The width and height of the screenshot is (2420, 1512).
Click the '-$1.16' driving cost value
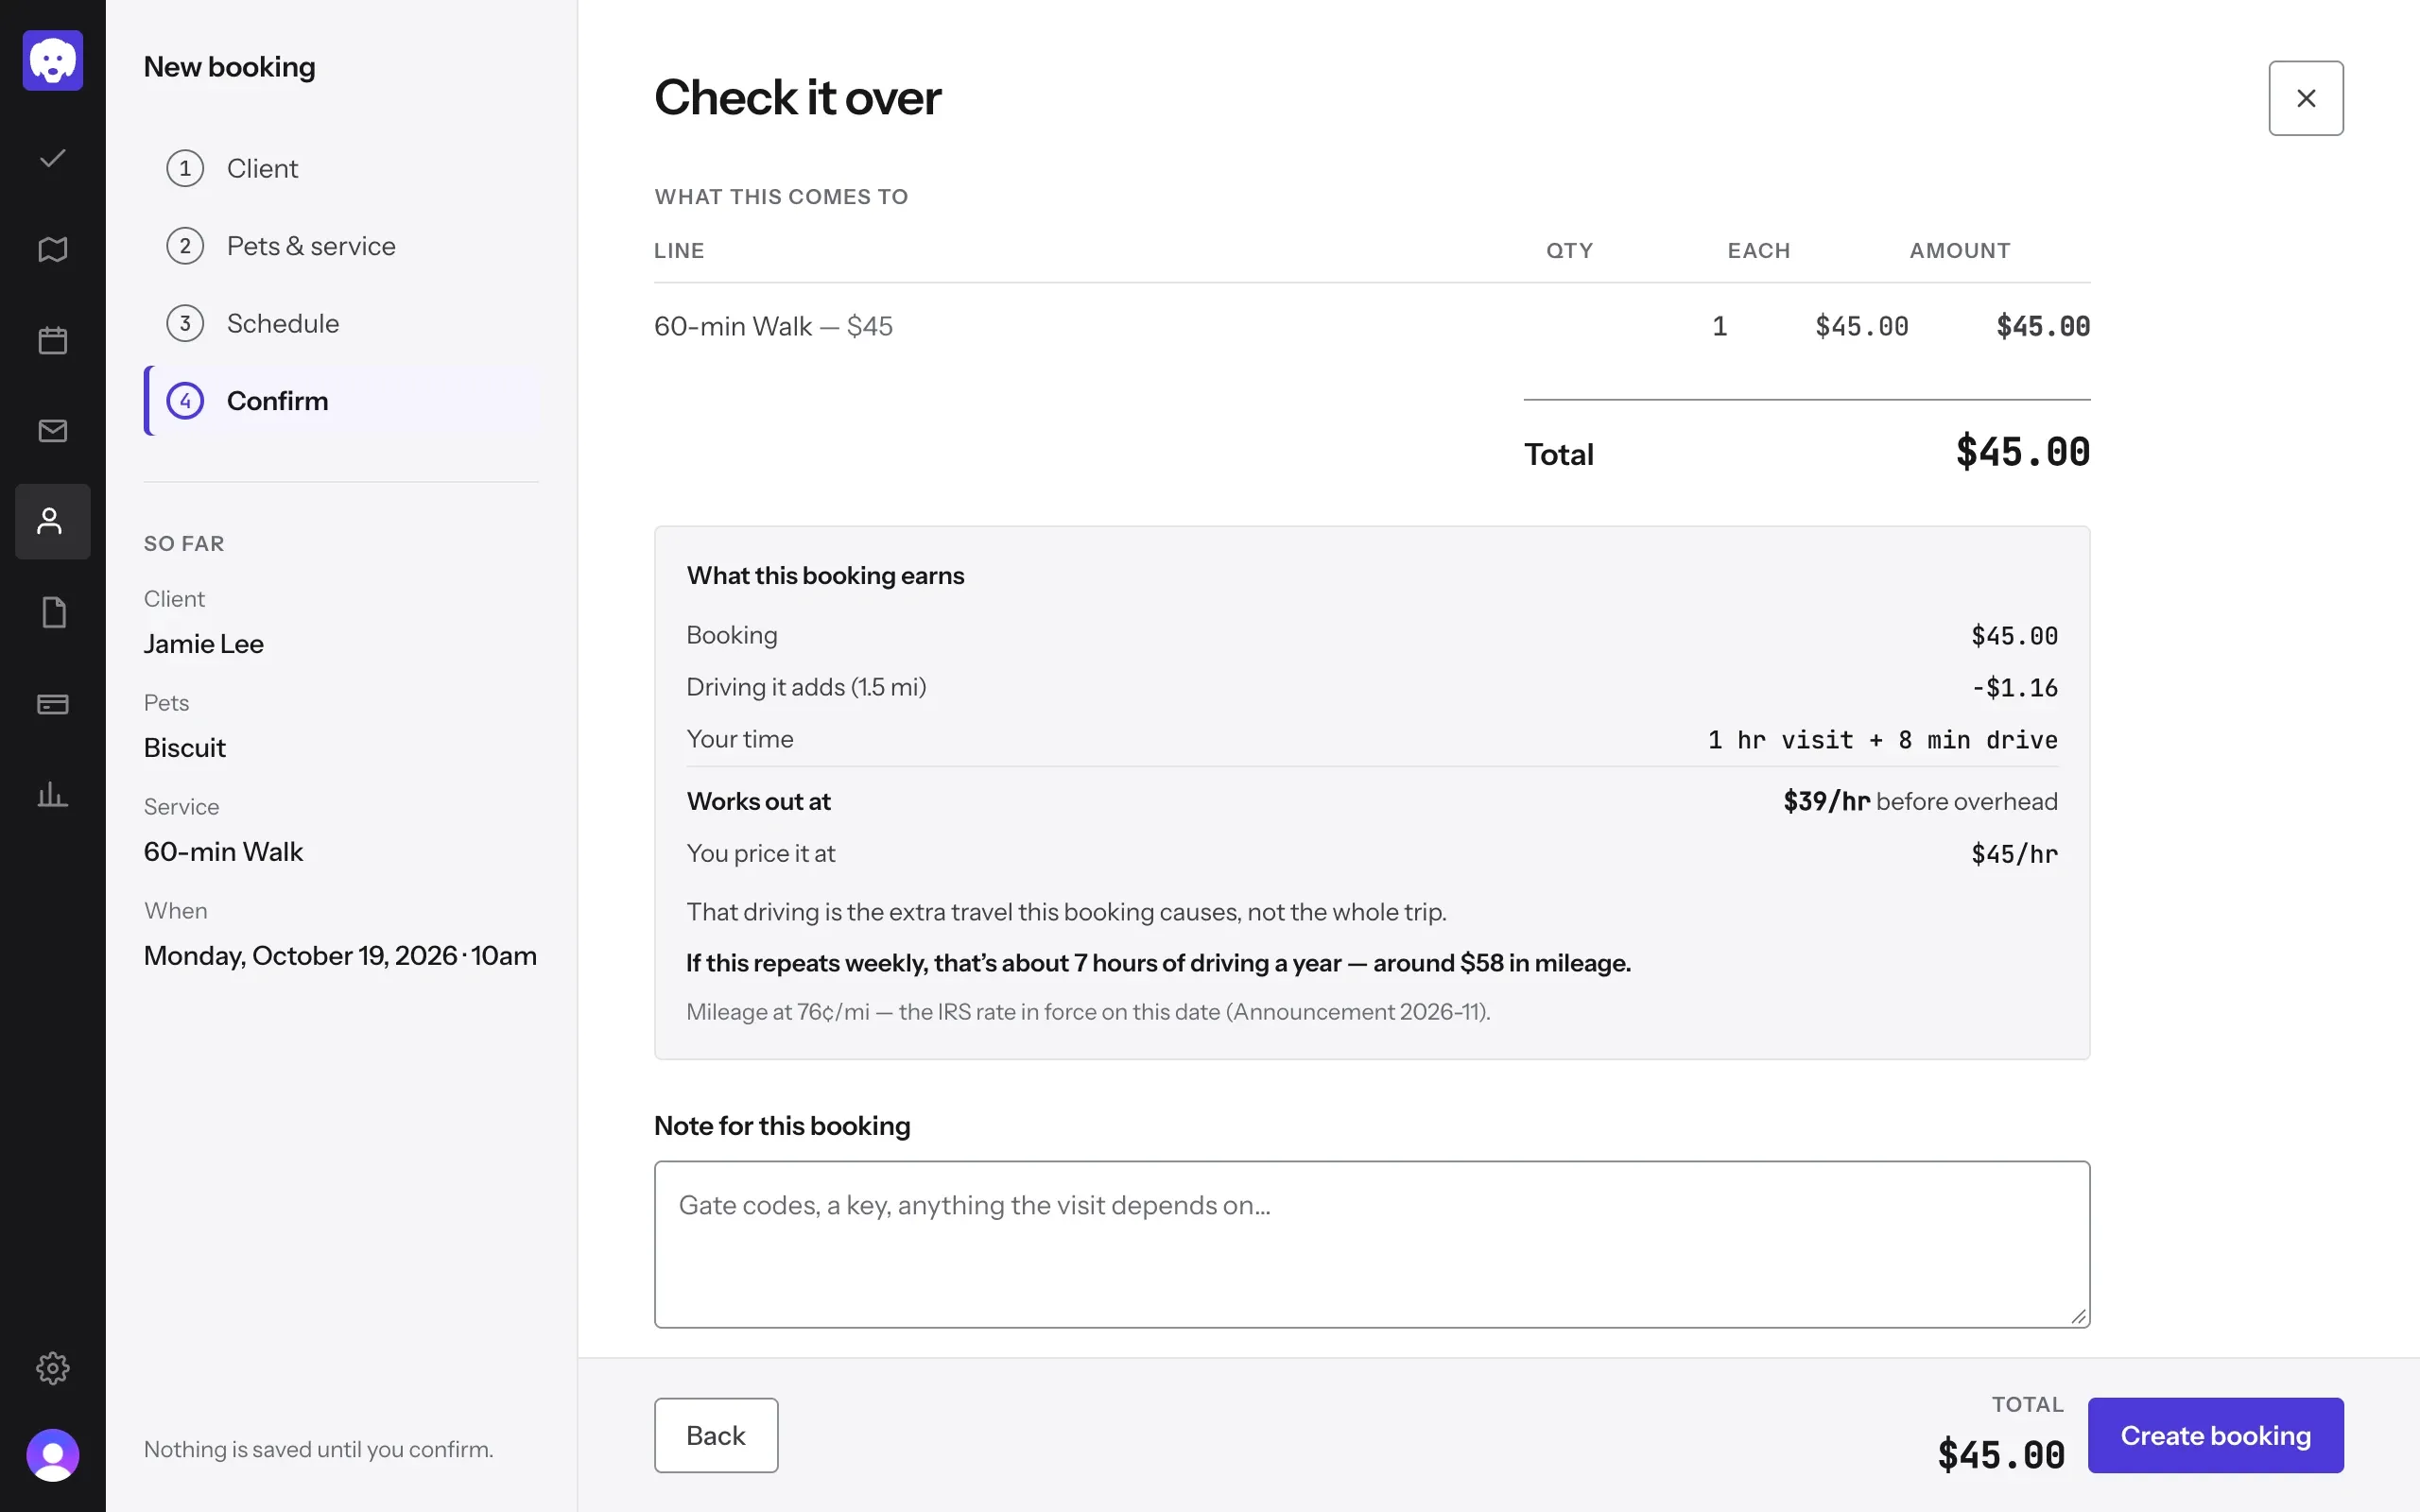tap(2014, 688)
